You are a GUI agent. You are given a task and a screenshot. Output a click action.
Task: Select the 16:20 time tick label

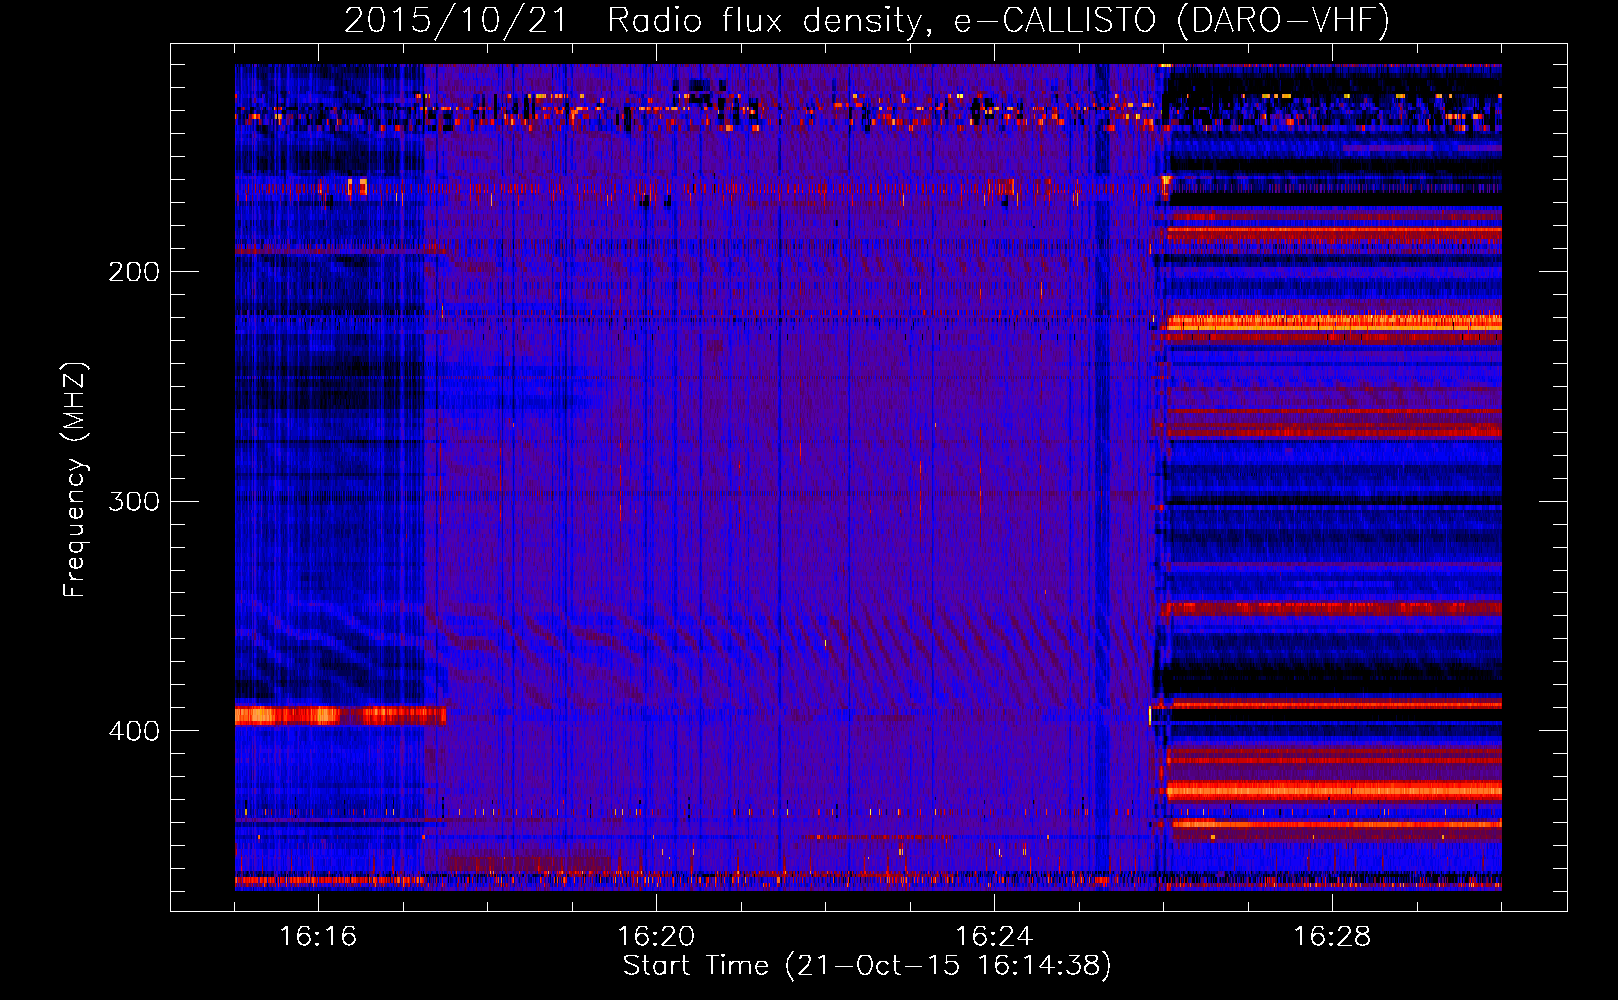pyautogui.click(x=656, y=936)
